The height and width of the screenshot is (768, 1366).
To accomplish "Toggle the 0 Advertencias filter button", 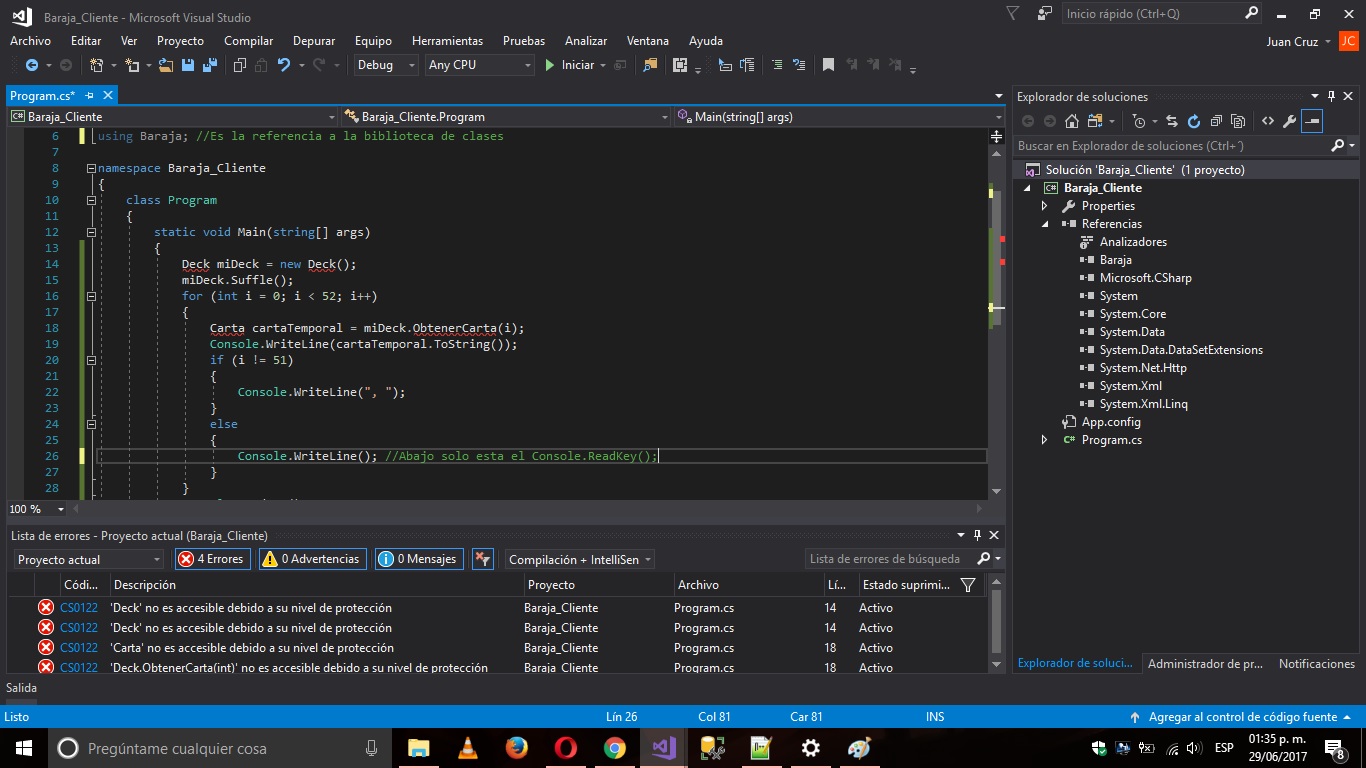I will (x=312, y=559).
